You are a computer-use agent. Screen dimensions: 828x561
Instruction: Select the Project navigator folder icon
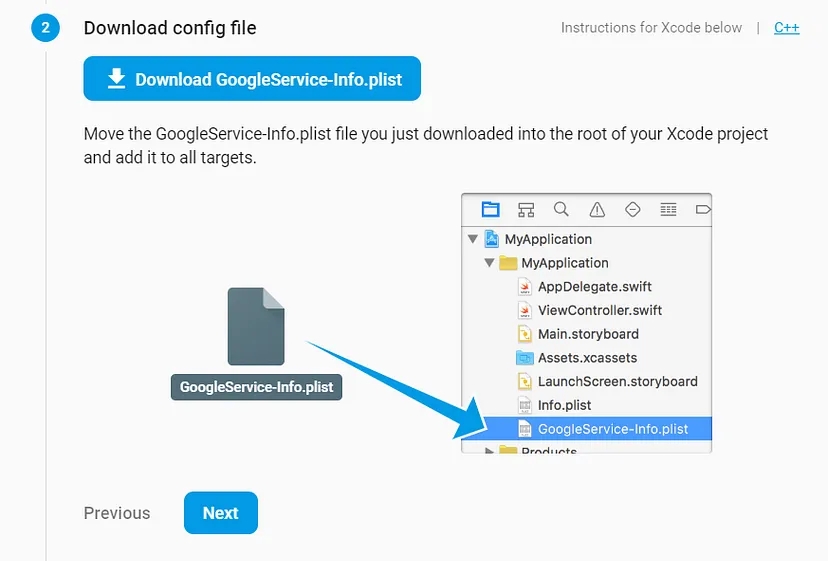(490, 209)
